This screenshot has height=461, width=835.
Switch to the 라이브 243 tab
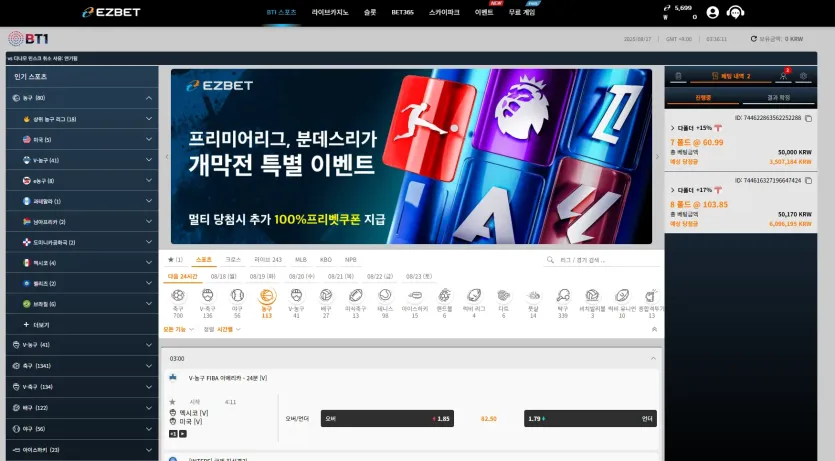point(267,260)
